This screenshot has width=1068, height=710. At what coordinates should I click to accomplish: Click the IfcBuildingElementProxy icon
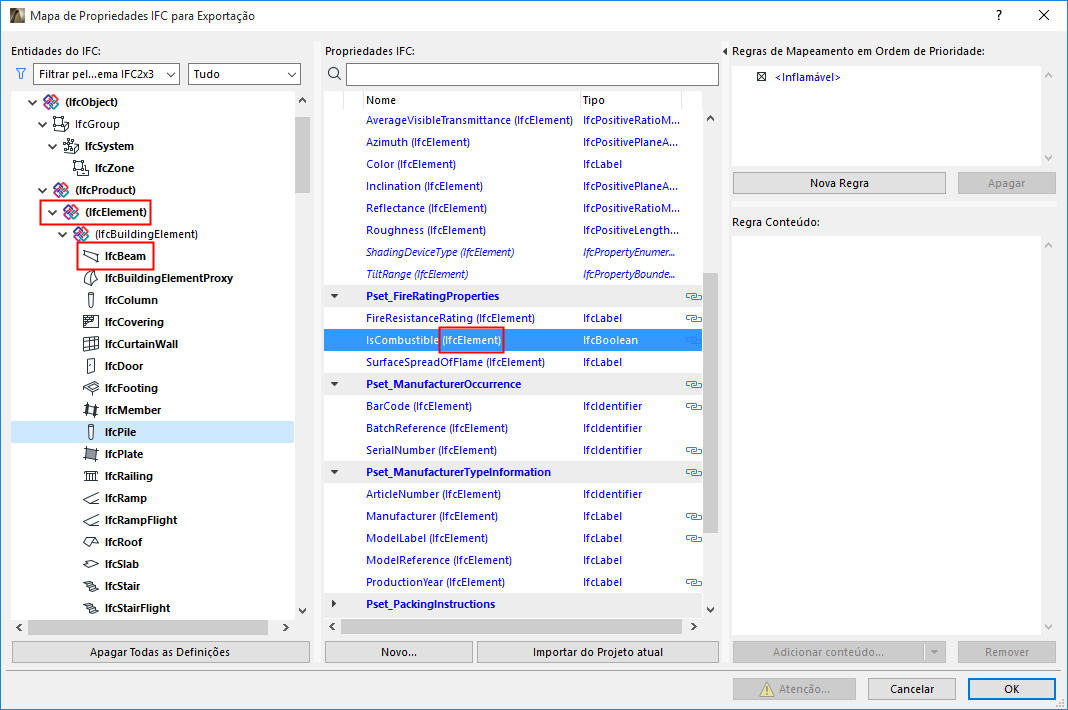click(91, 278)
